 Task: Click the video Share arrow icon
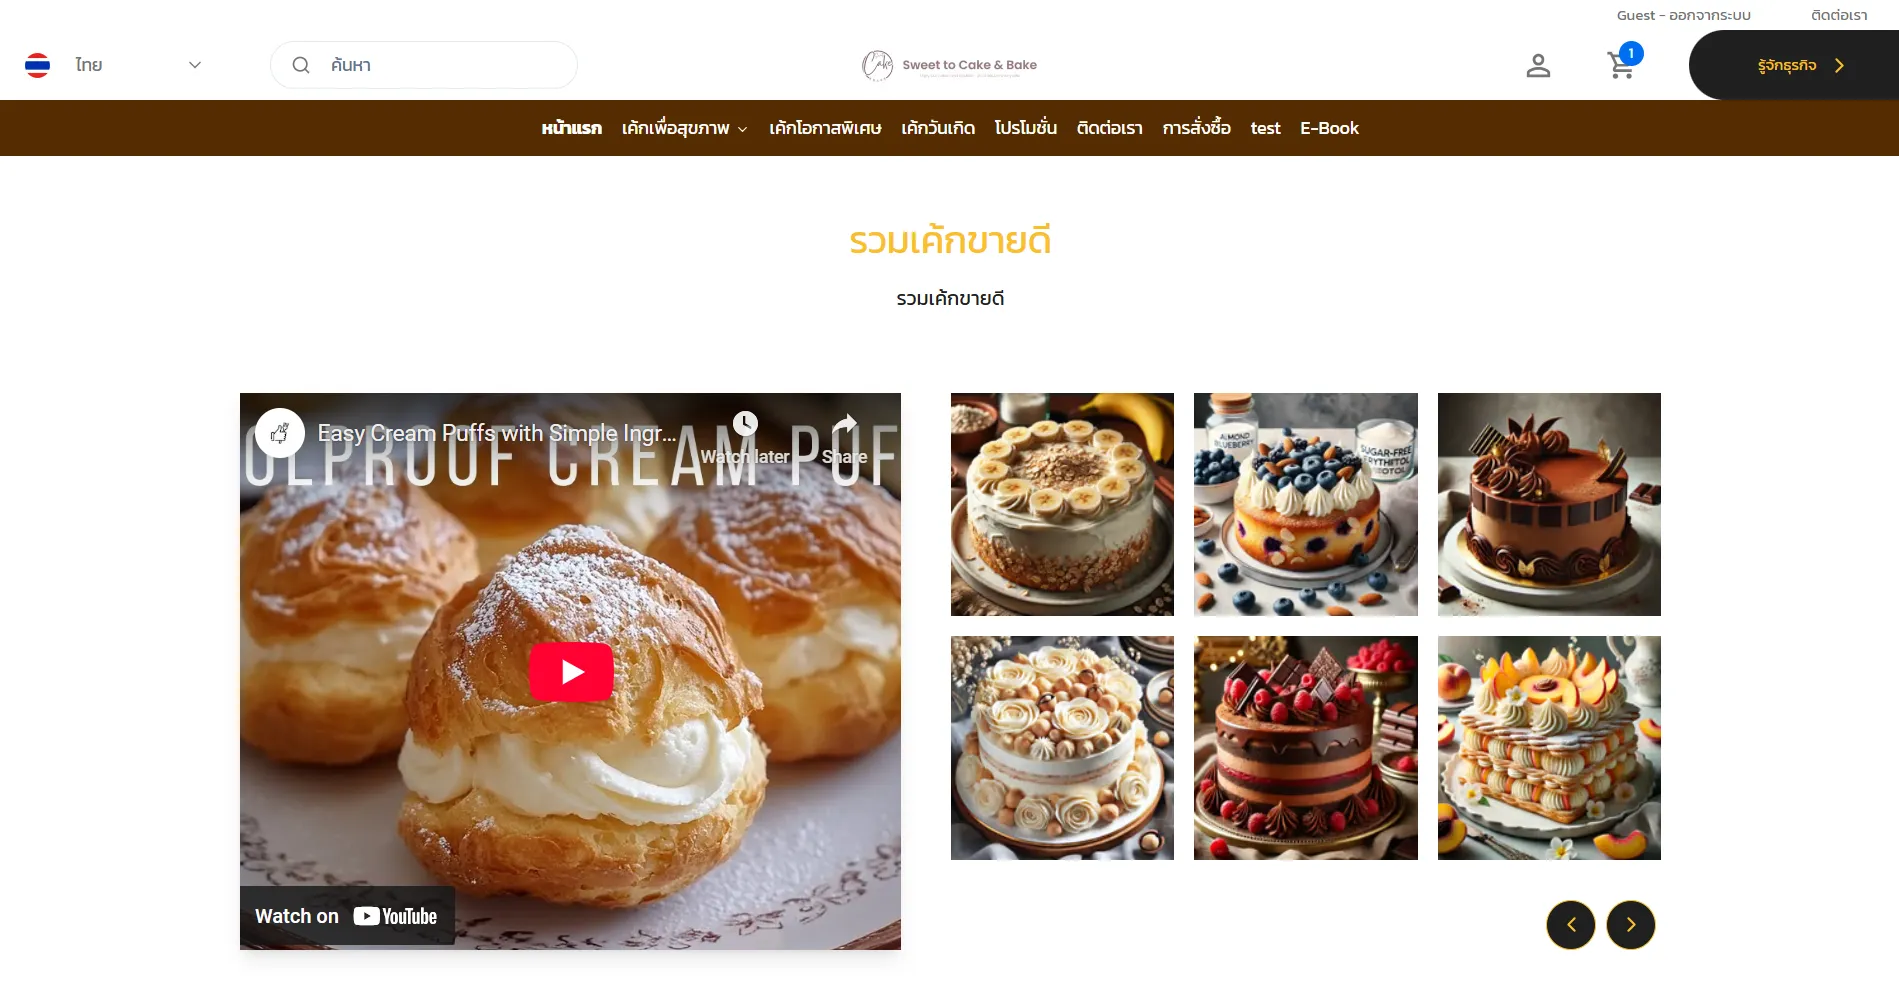click(x=845, y=424)
